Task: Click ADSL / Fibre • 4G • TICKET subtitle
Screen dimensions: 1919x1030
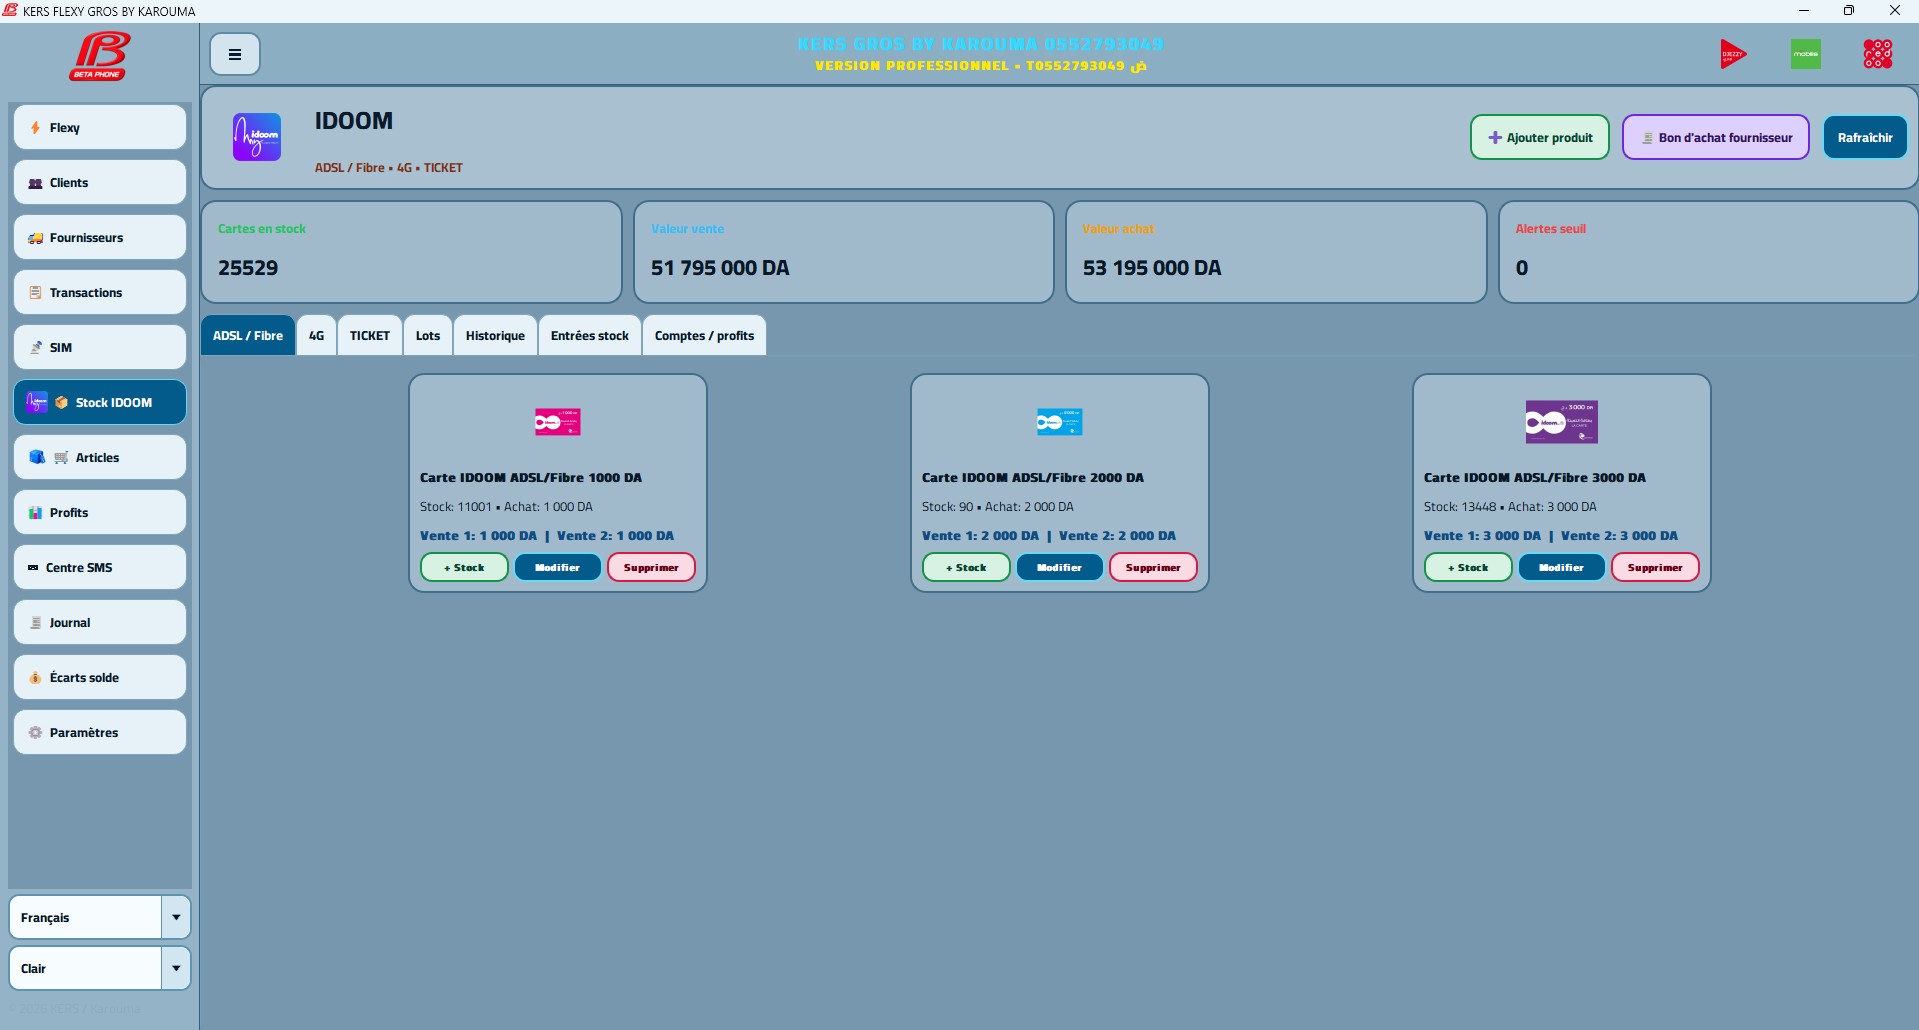Action: tap(389, 168)
